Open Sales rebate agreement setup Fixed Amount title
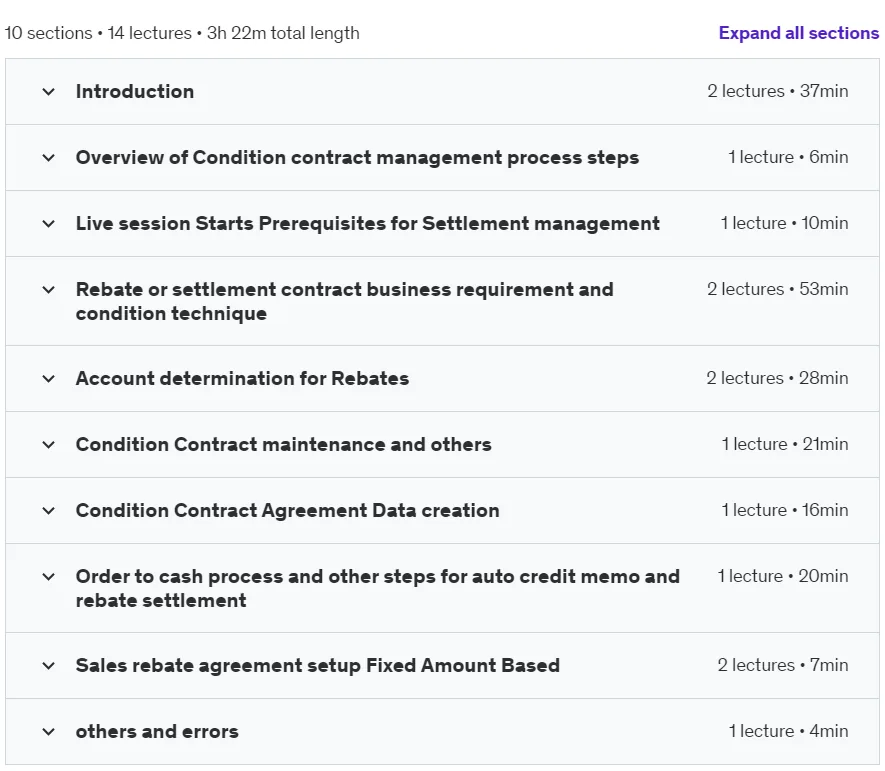 [318, 665]
